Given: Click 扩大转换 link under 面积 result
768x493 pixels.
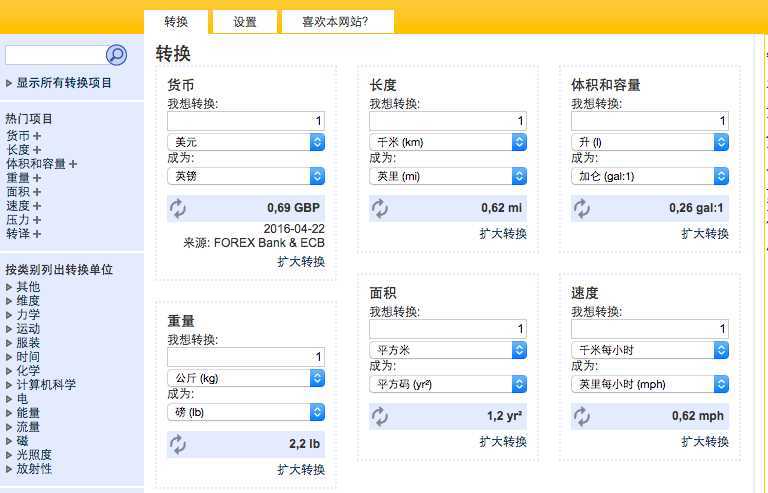Looking at the screenshot, I should [x=503, y=442].
